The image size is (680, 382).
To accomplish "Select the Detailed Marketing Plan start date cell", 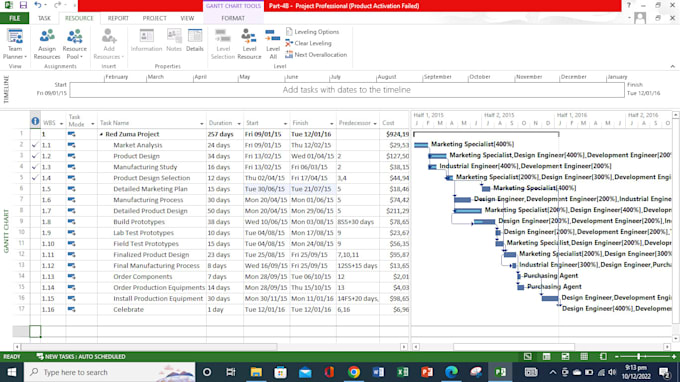I will 266,189.
